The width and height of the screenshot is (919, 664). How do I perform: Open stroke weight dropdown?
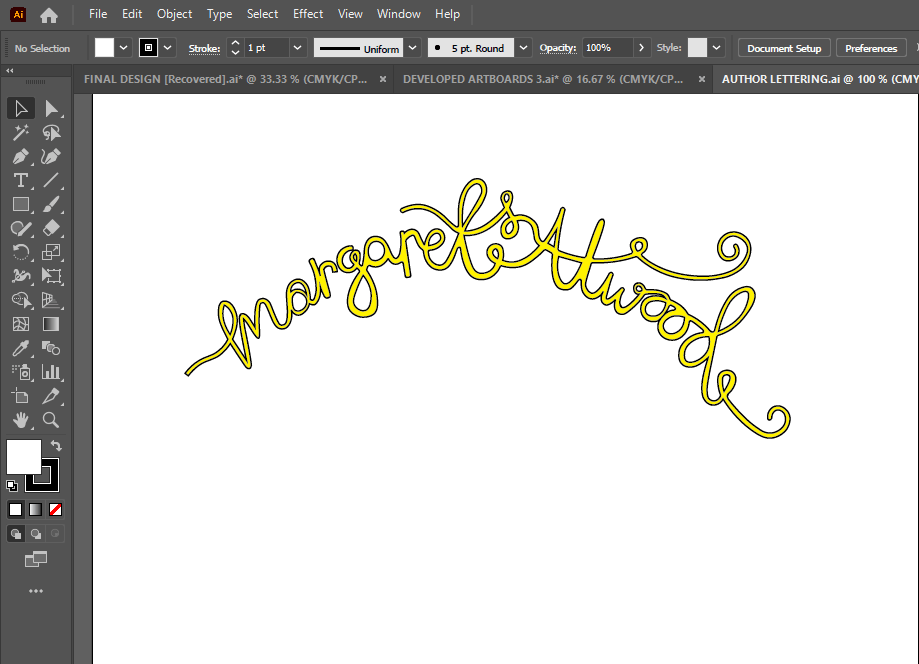(297, 48)
